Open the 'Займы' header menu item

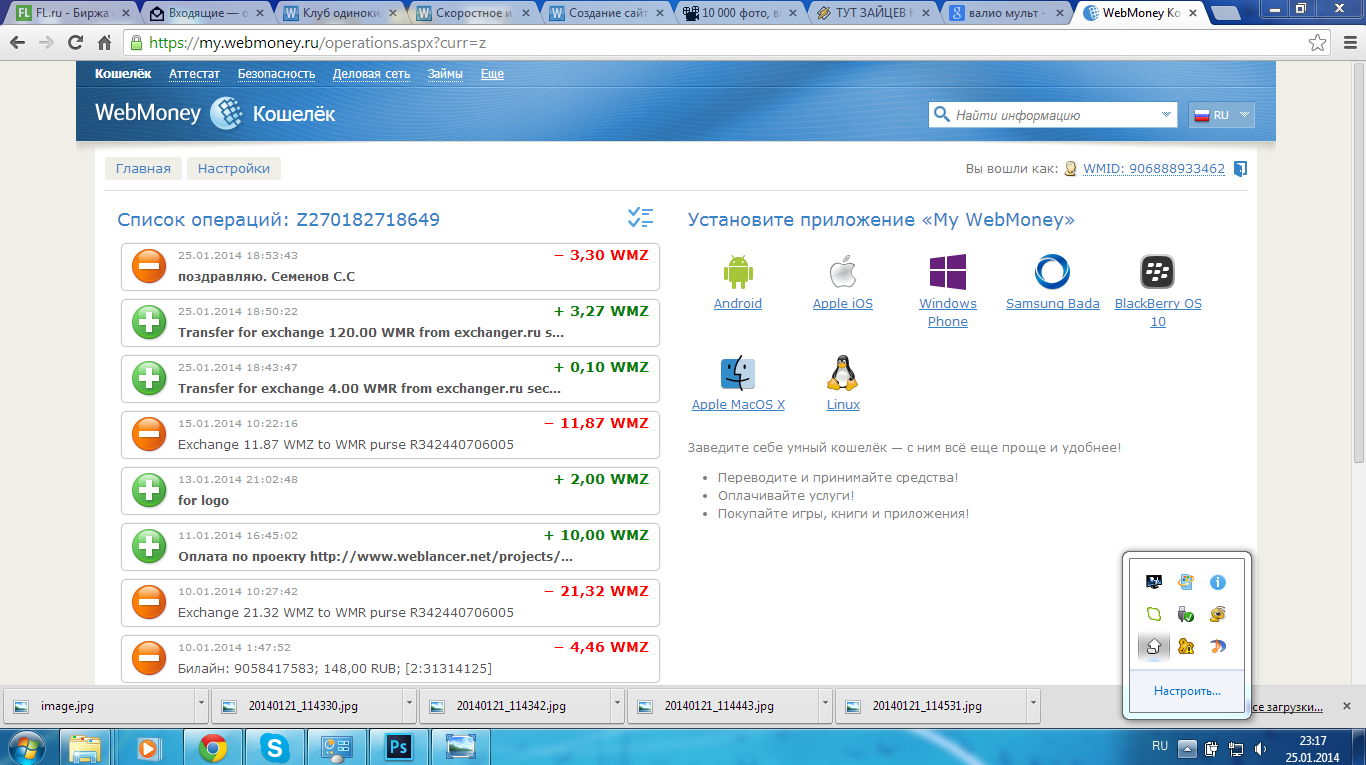point(445,74)
